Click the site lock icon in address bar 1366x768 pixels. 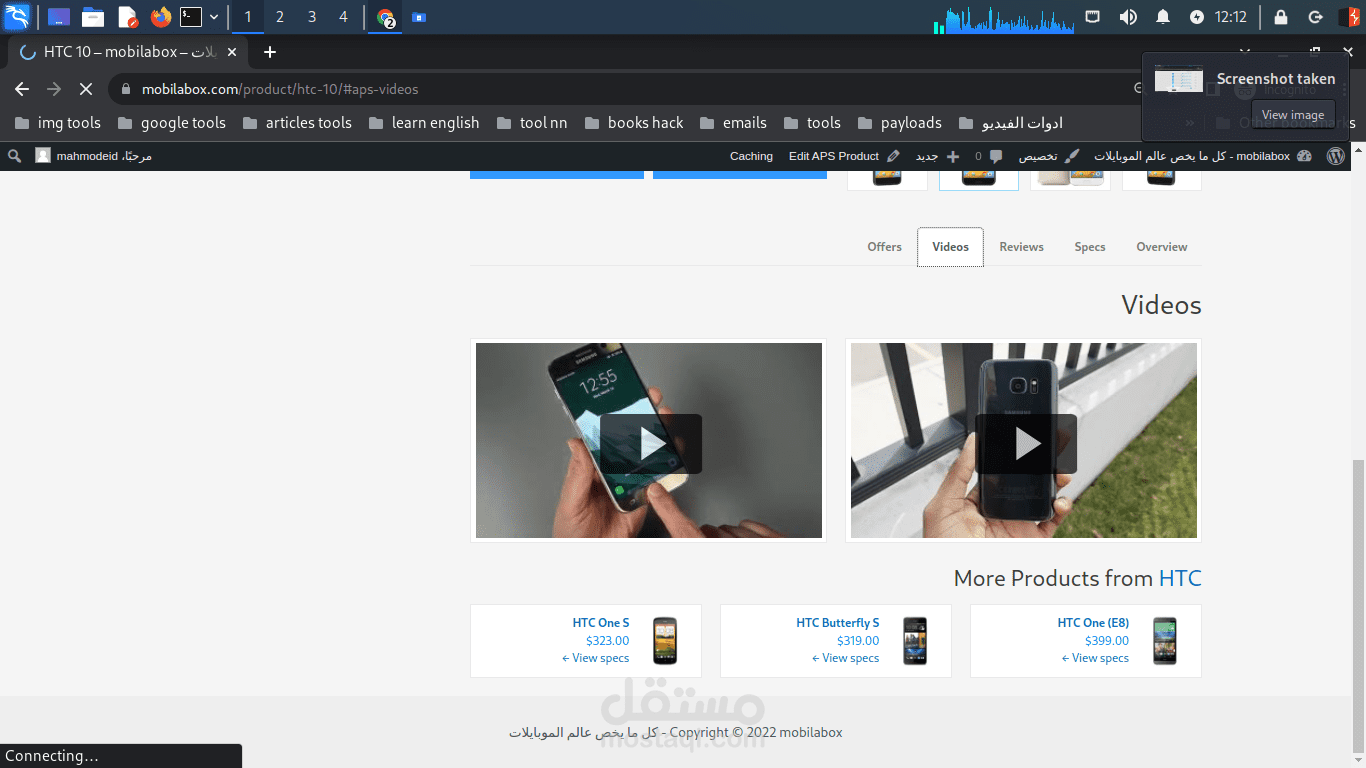pos(125,89)
